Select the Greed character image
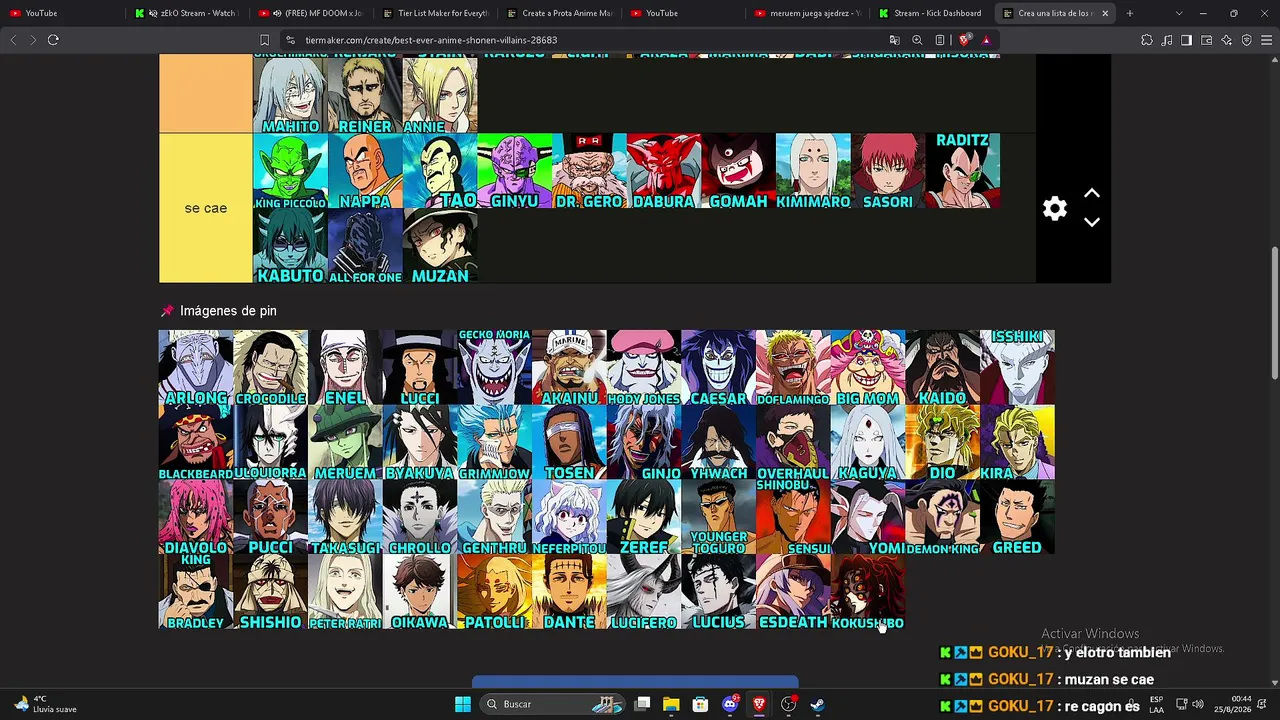The width and height of the screenshot is (1280, 720). pos(1017,518)
